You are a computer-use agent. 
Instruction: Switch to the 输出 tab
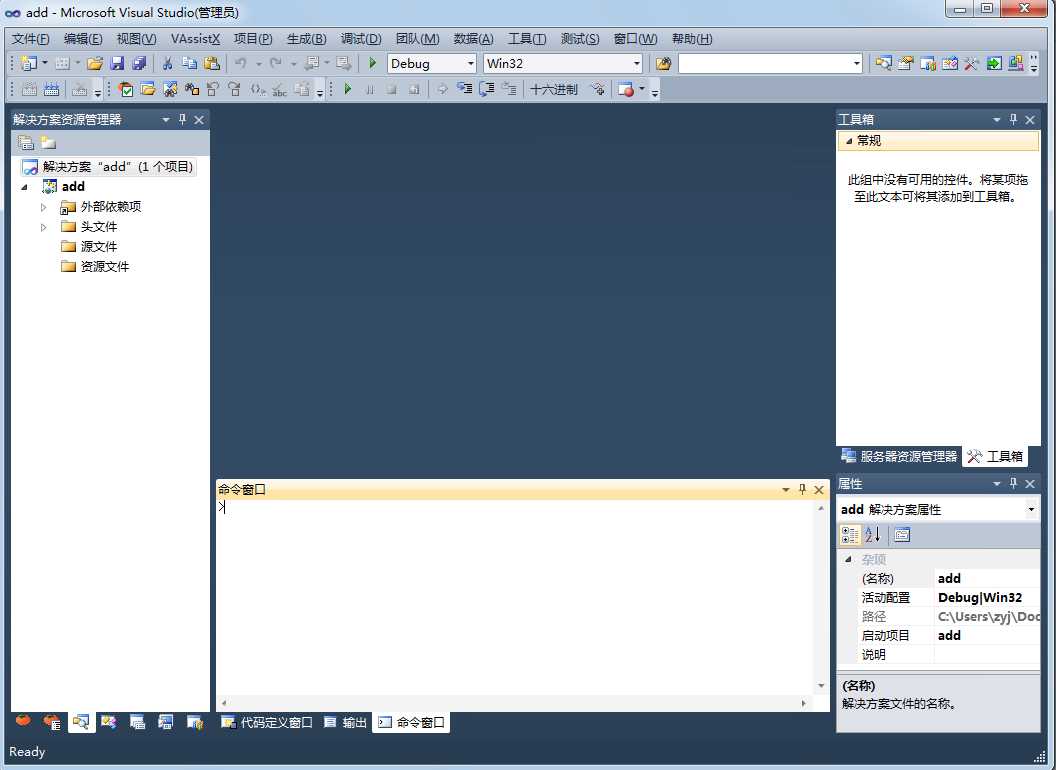(x=346, y=722)
